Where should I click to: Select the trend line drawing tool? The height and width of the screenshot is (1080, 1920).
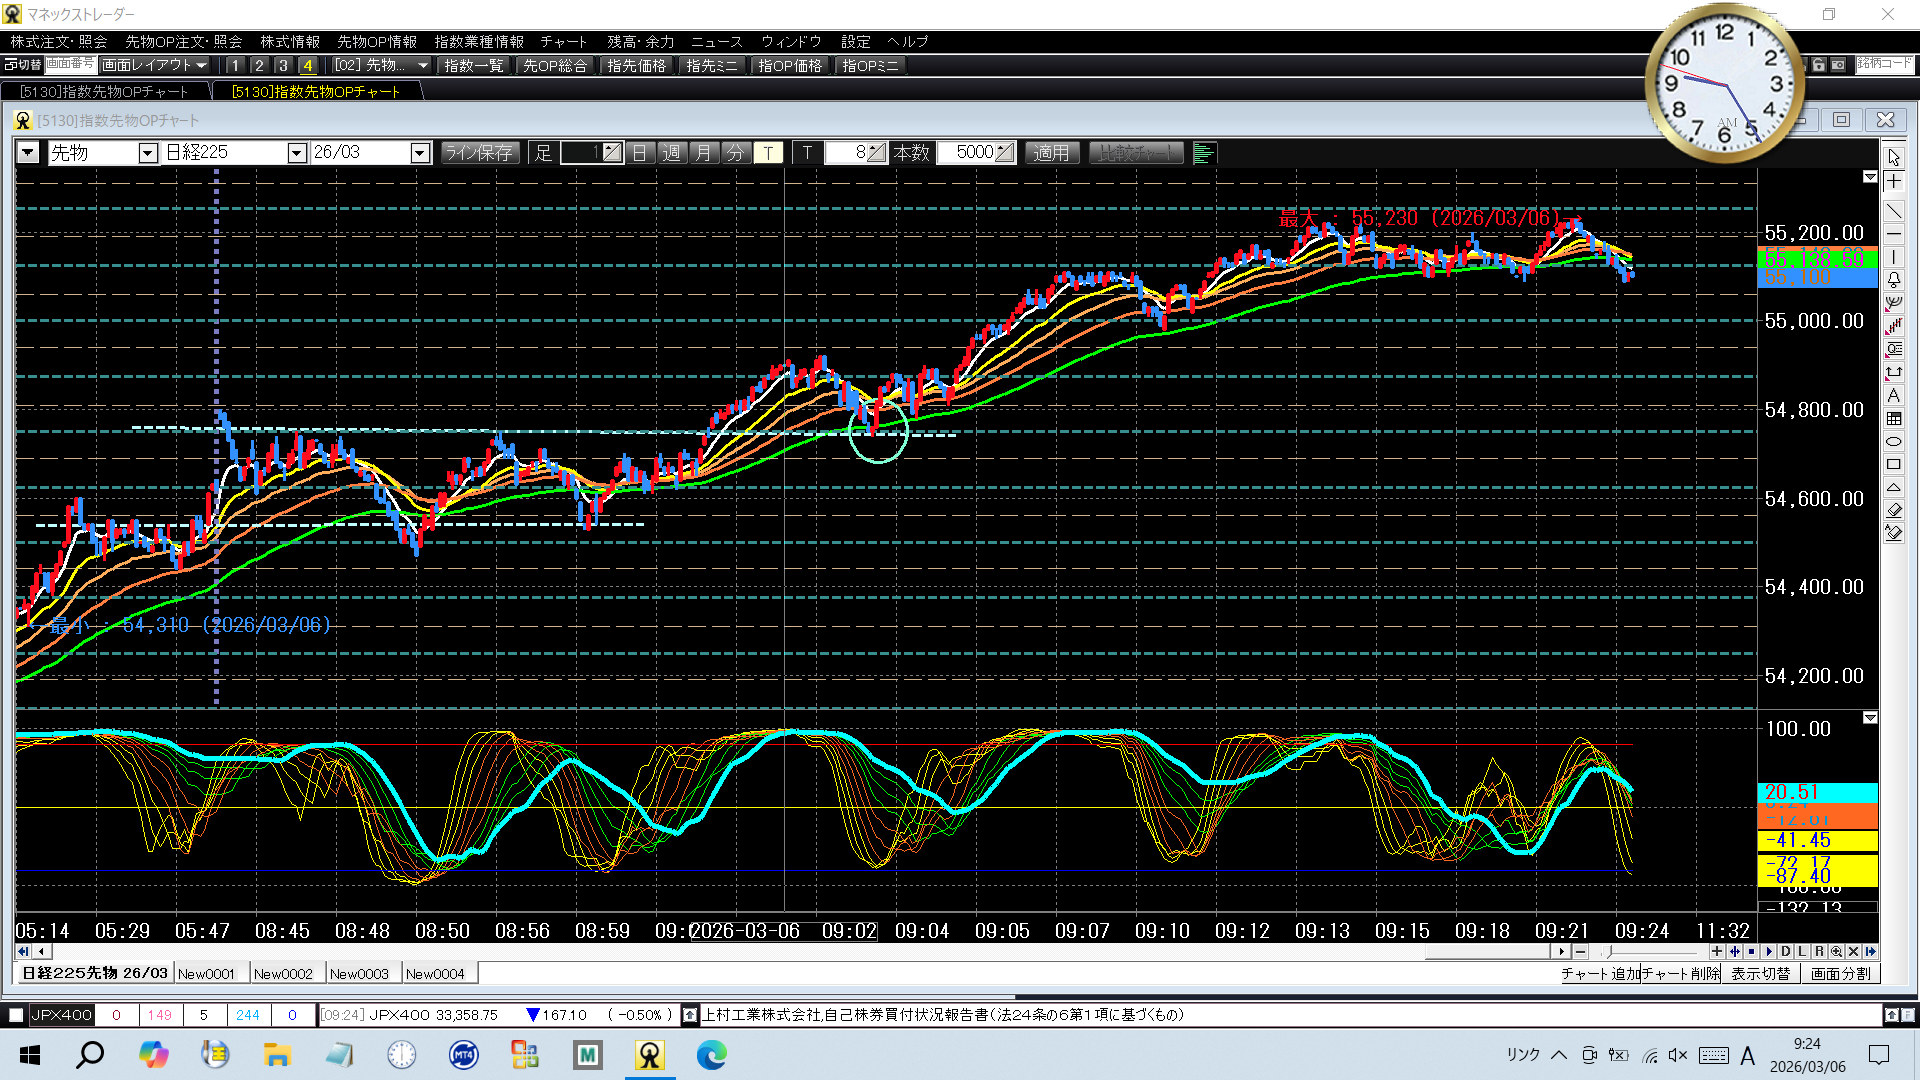coord(1894,211)
